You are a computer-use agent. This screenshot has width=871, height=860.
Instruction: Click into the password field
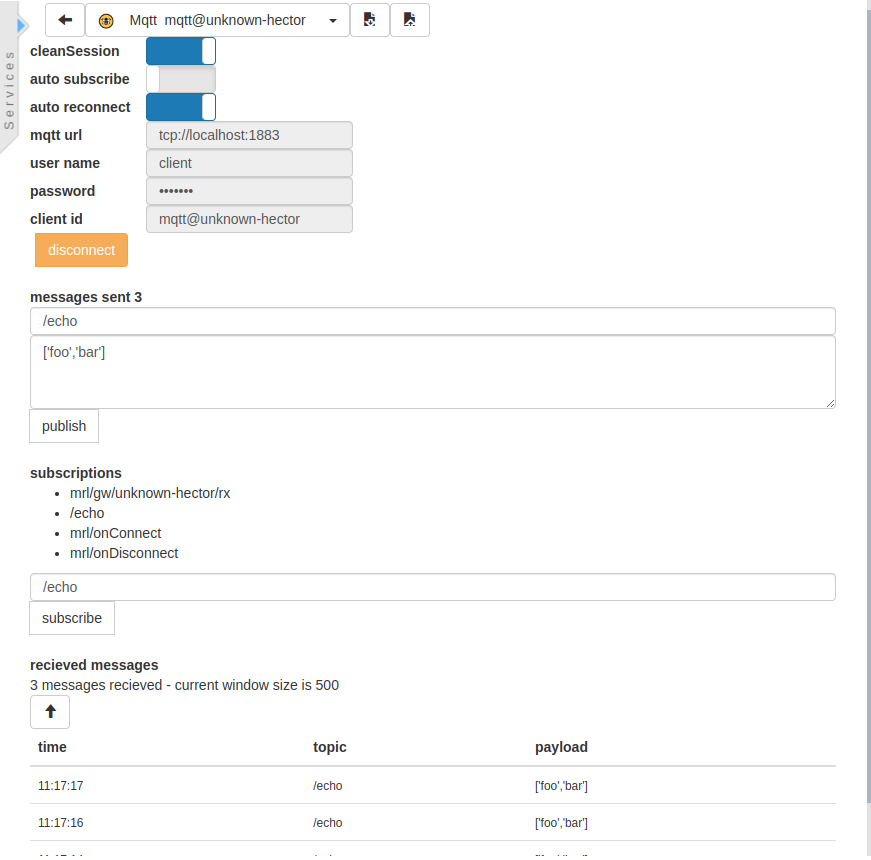pyautogui.click(x=249, y=191)
